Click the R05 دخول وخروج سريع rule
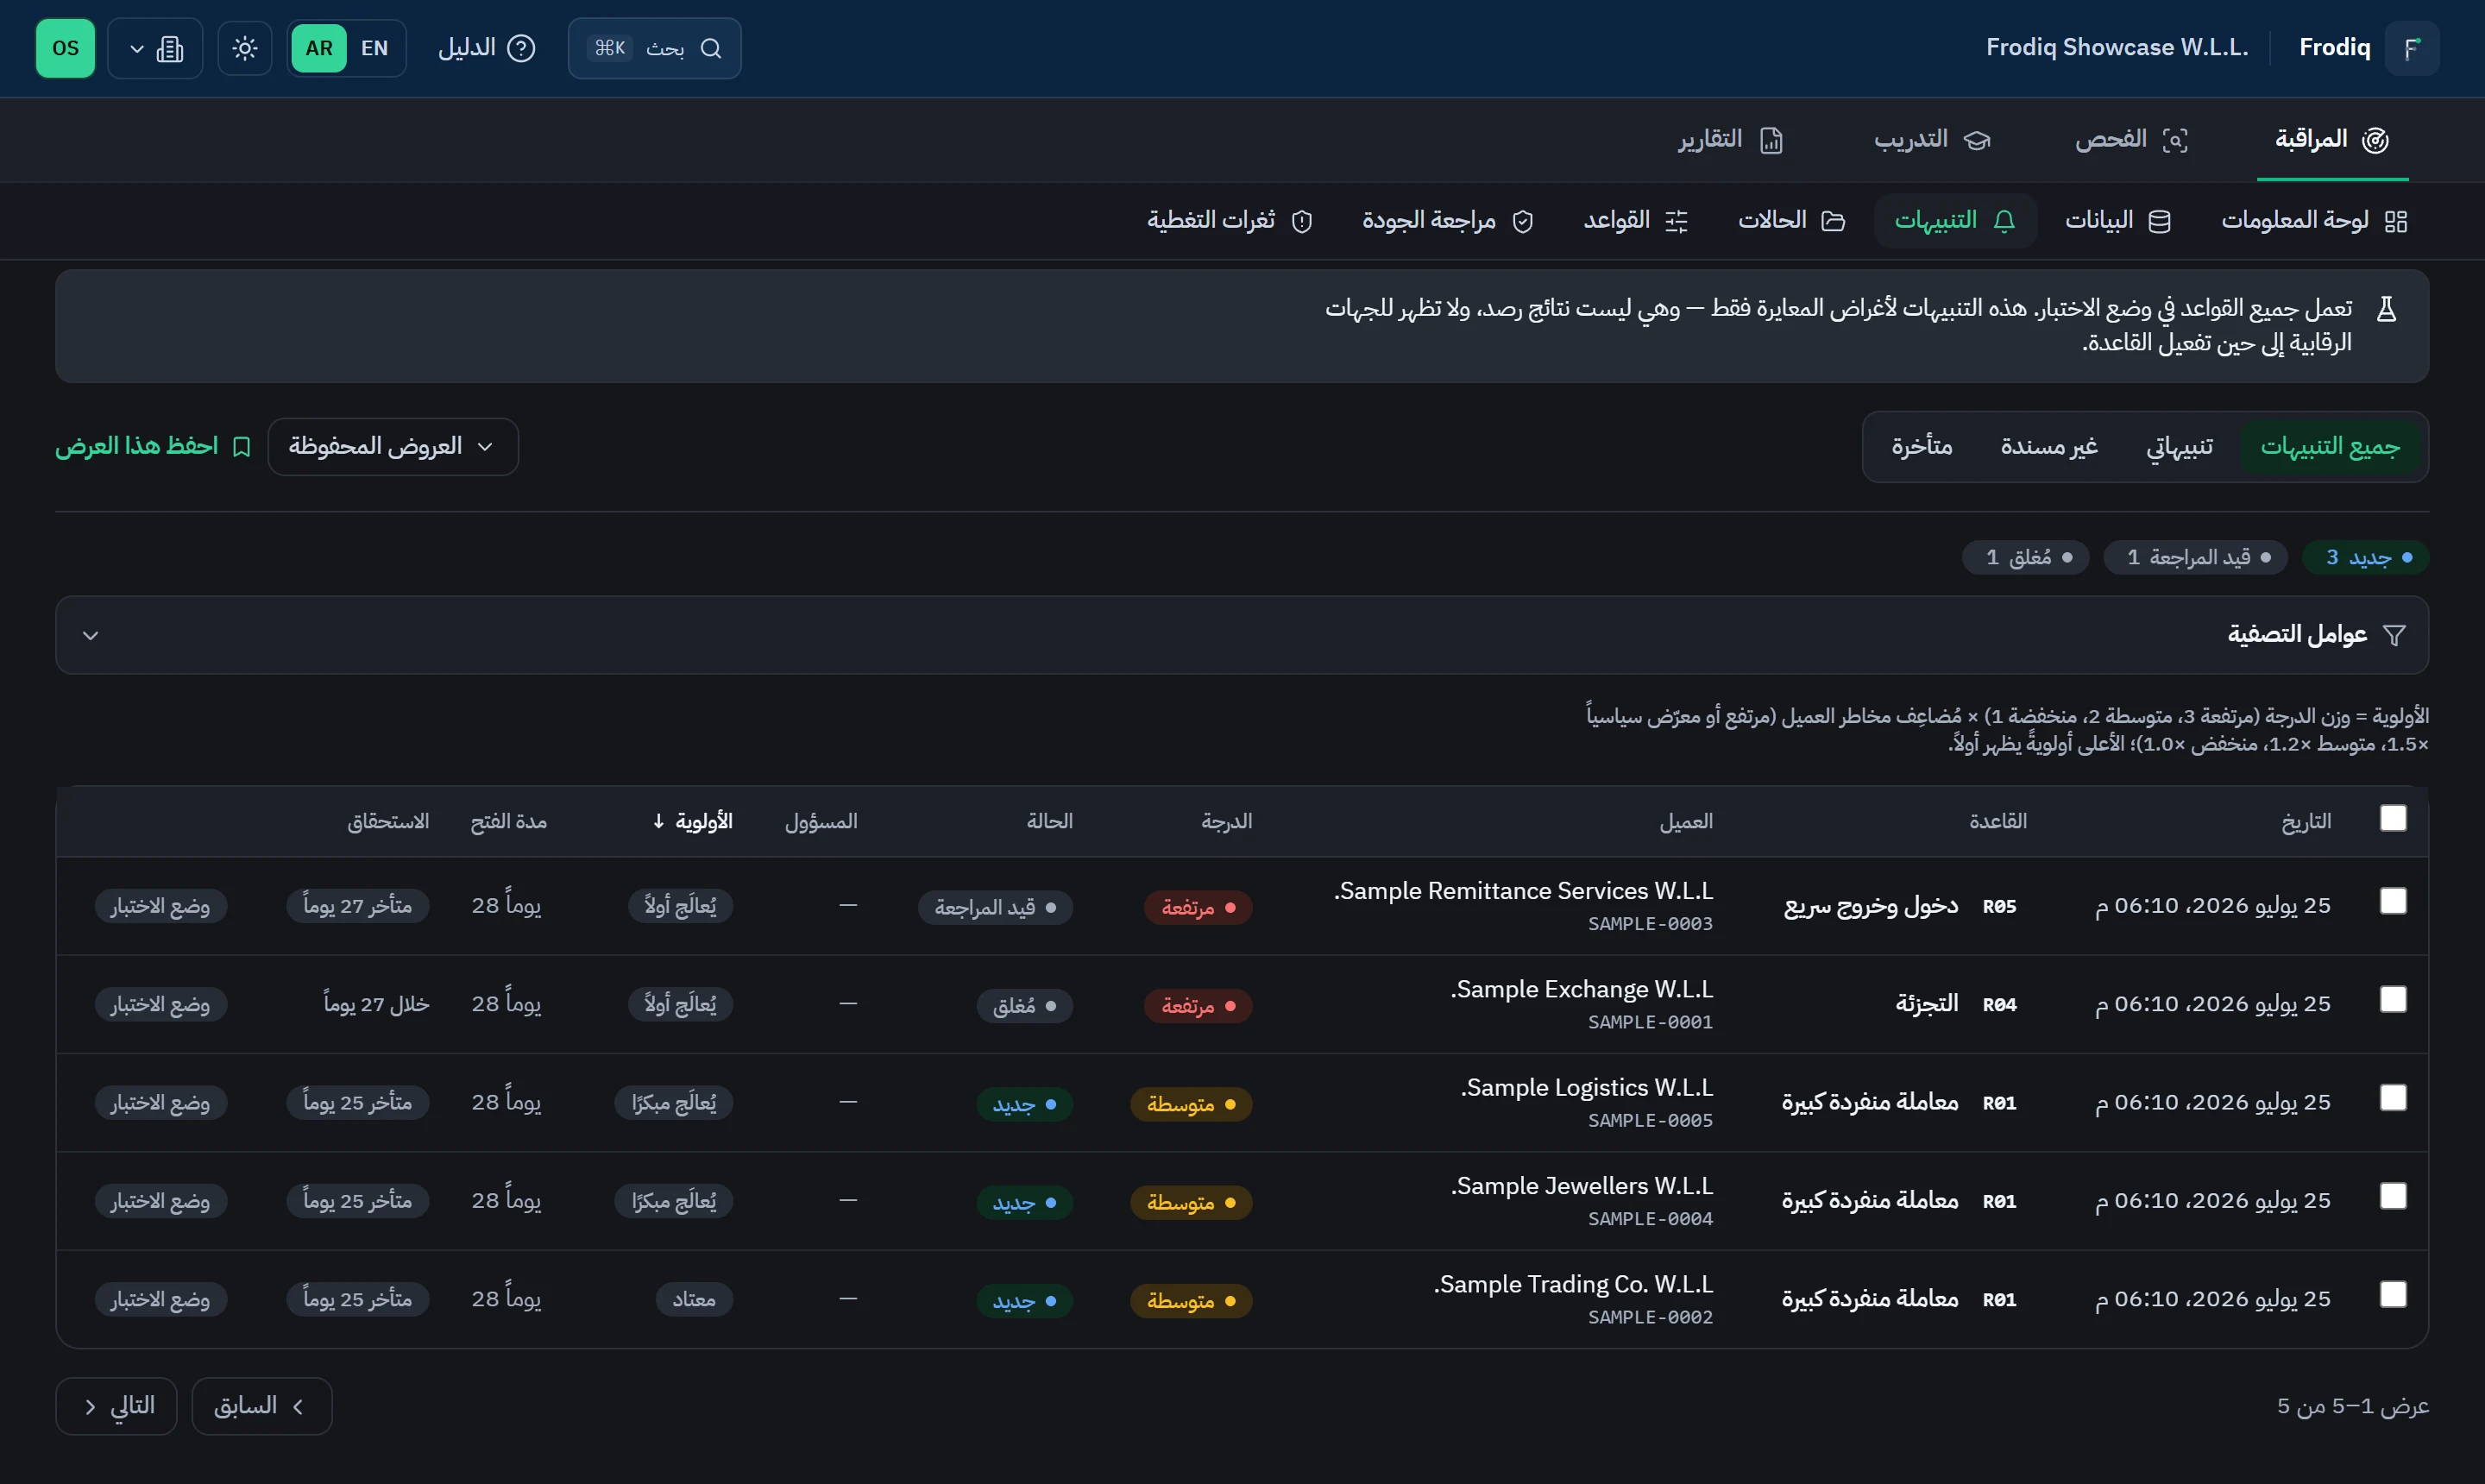This screenshot has width=2485, height=1484. (1900, 906)
